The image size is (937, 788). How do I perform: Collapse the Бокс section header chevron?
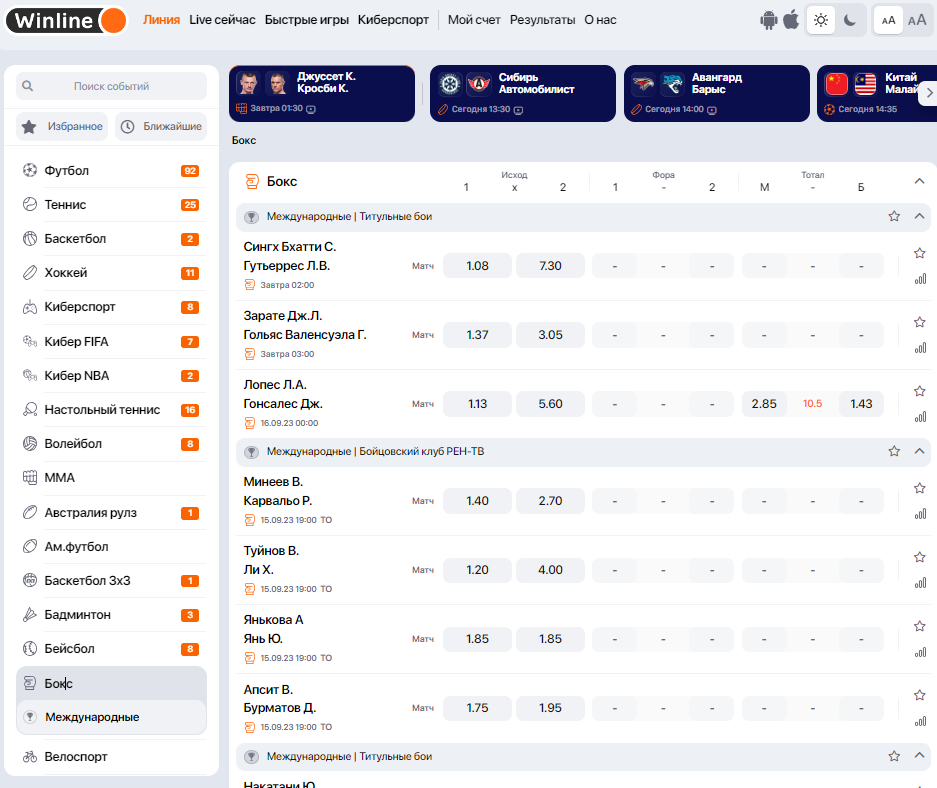pyautogui.click(x=919, y=181)
